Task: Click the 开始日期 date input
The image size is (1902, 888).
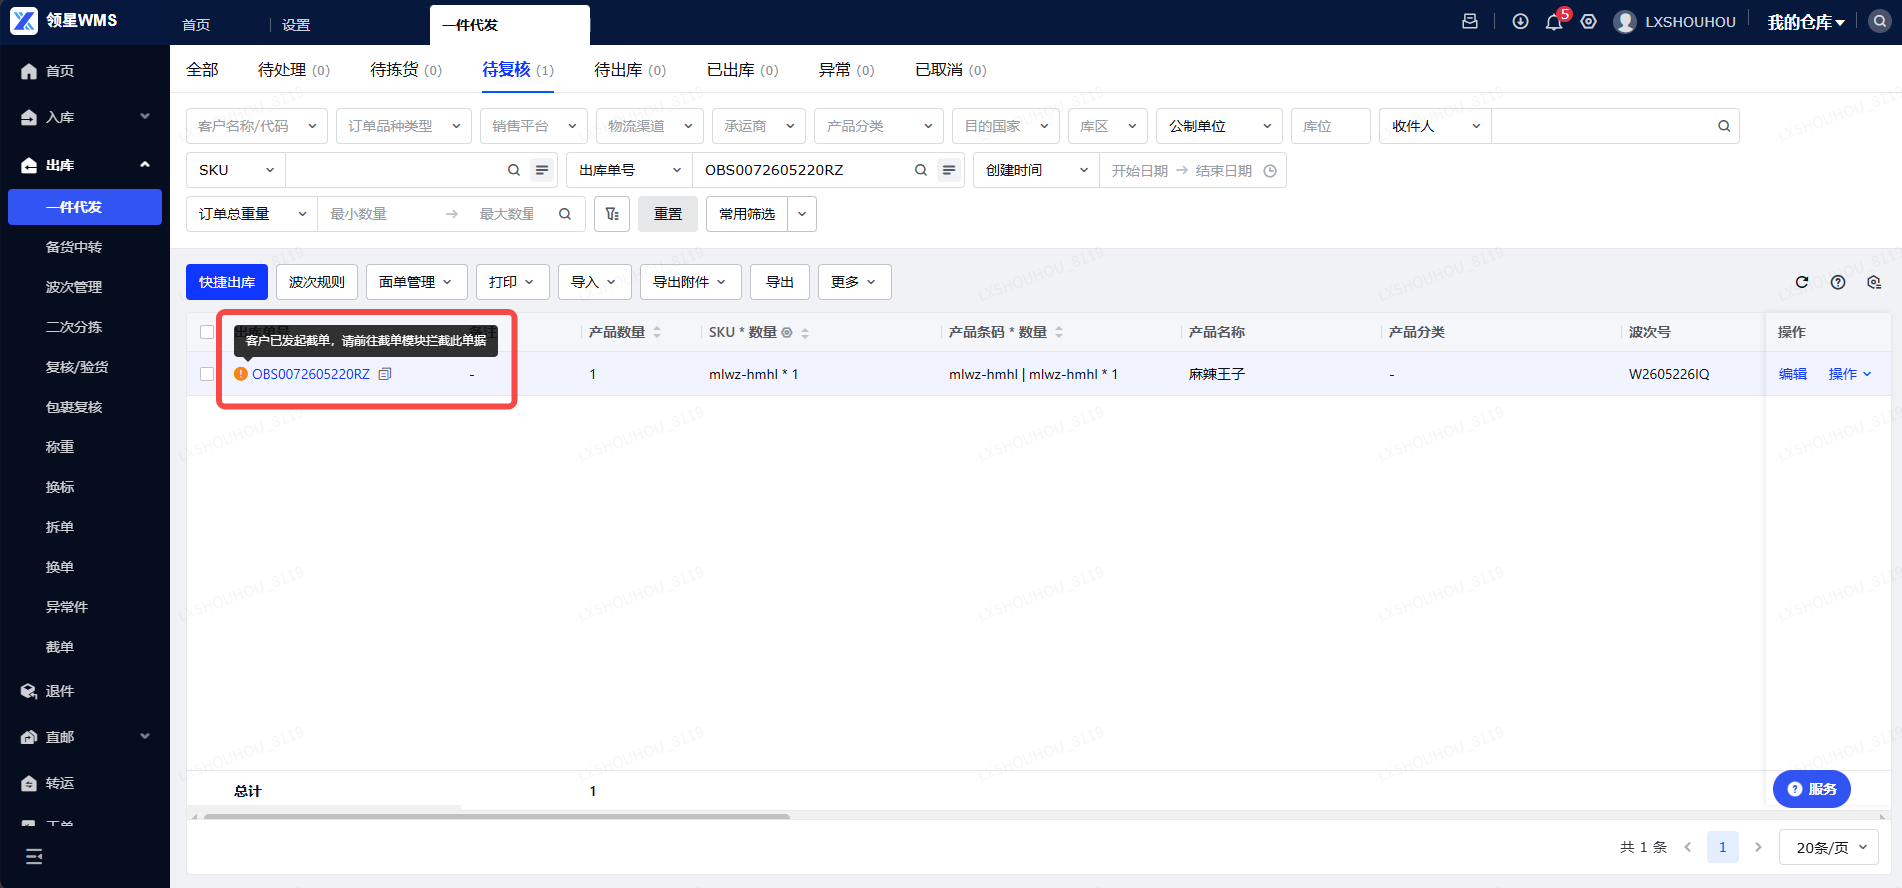Action: [1140, 171]
